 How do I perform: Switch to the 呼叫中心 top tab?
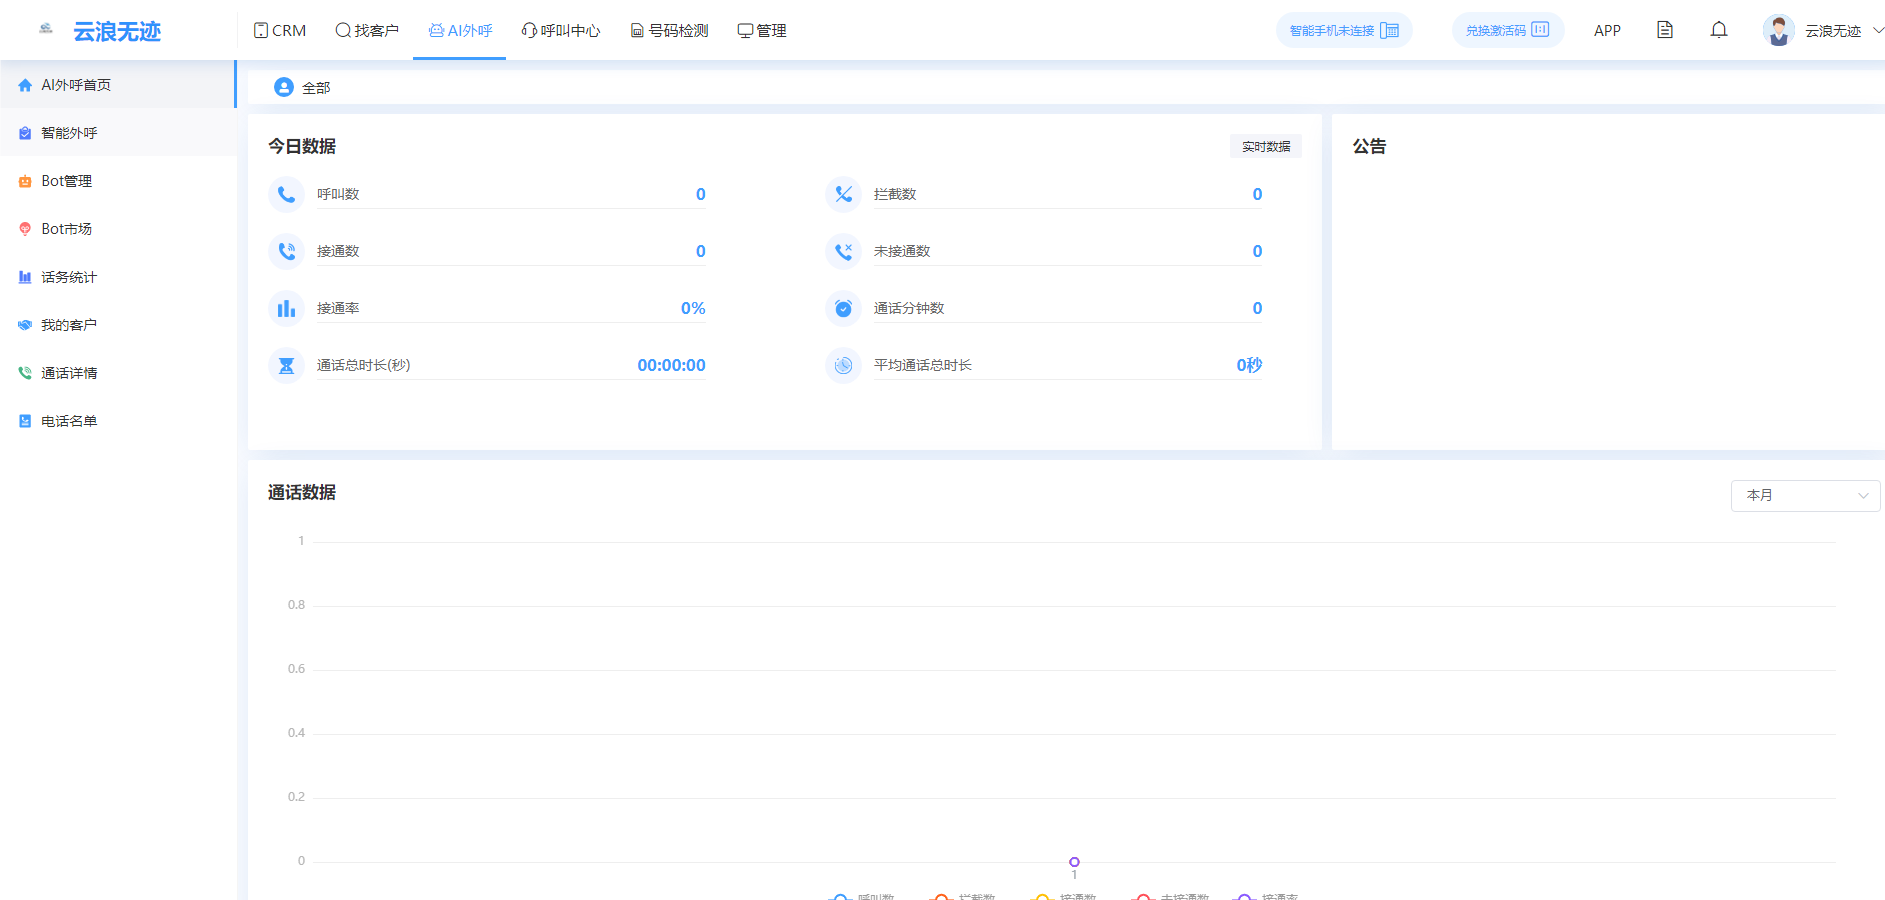[x=561, y=30]
